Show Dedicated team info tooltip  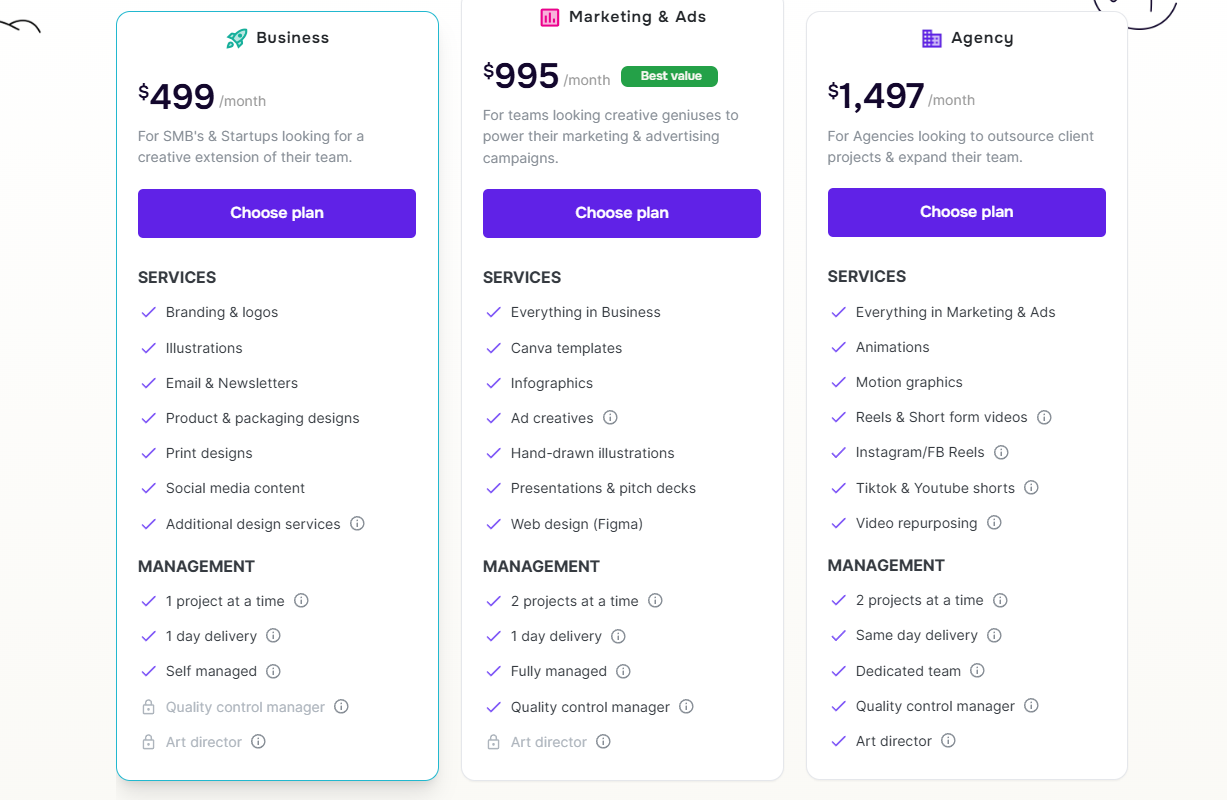point(977,670)
